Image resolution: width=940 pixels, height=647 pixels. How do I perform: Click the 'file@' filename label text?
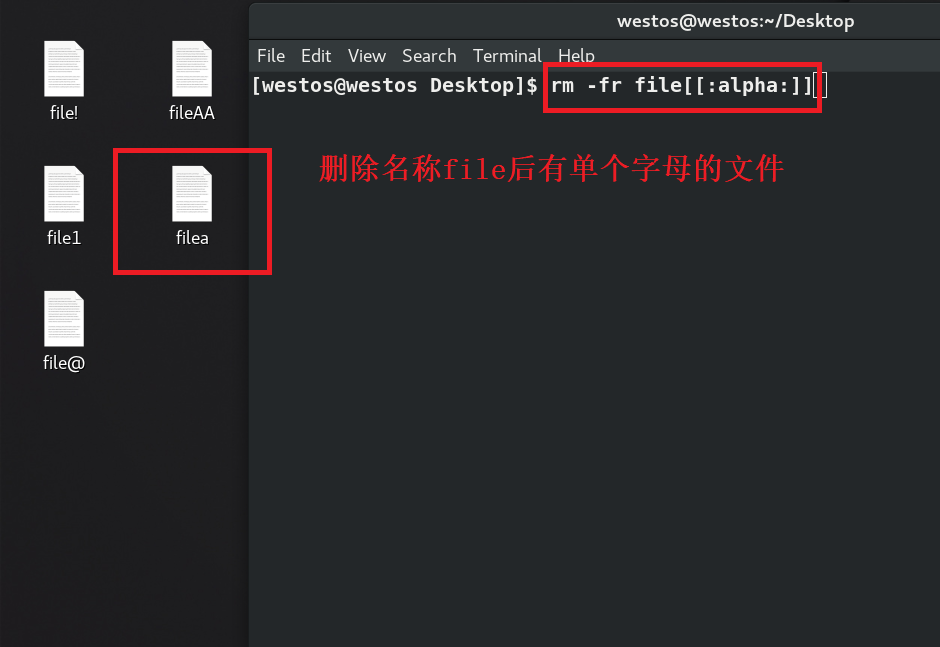(x=64, y=363)
